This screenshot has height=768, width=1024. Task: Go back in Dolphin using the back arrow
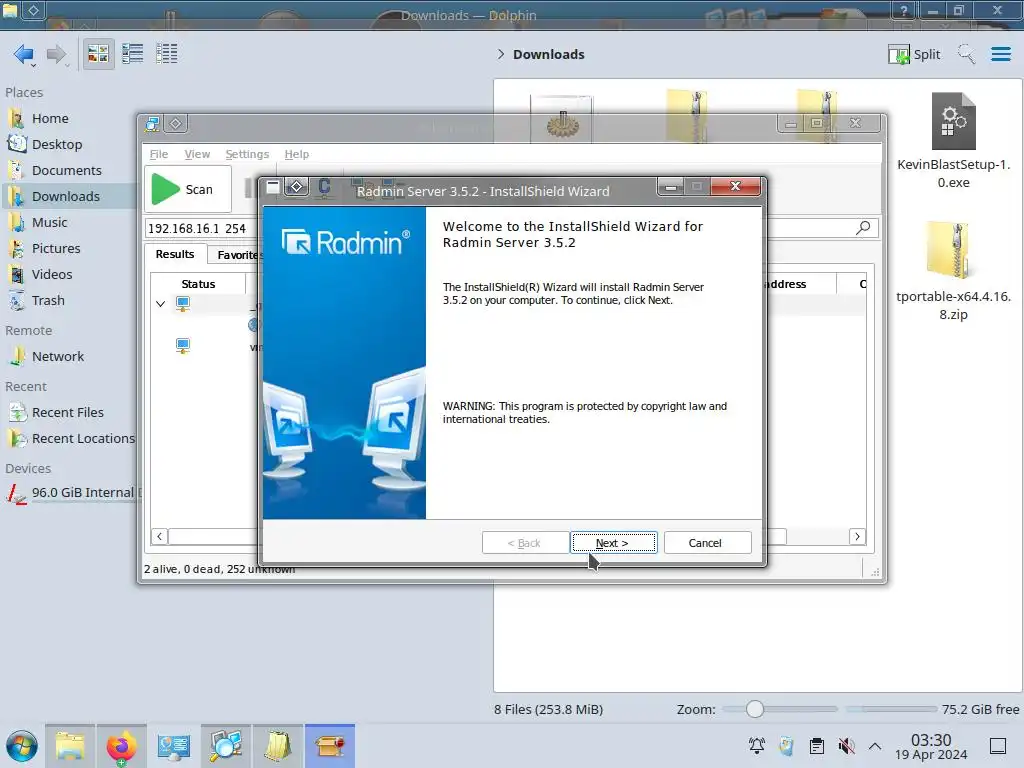[x=24, y=54]
